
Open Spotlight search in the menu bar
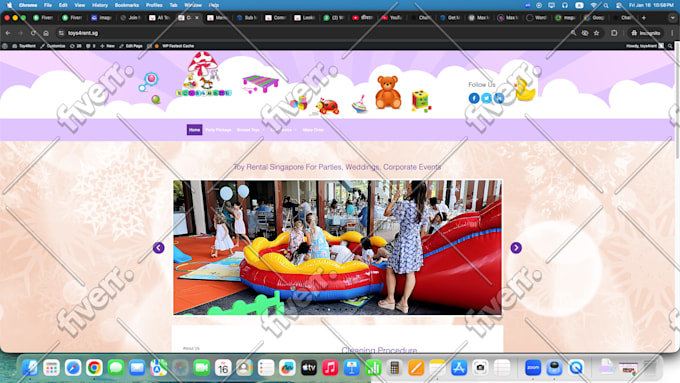[606, 5]
